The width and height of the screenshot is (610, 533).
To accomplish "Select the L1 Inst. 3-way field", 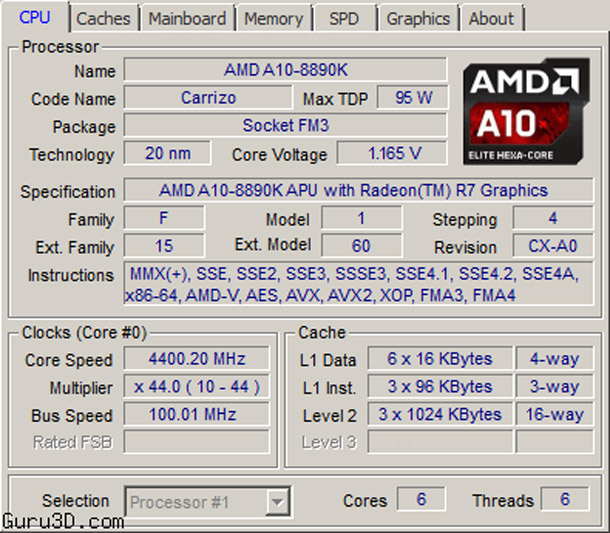I will point(555,386).
